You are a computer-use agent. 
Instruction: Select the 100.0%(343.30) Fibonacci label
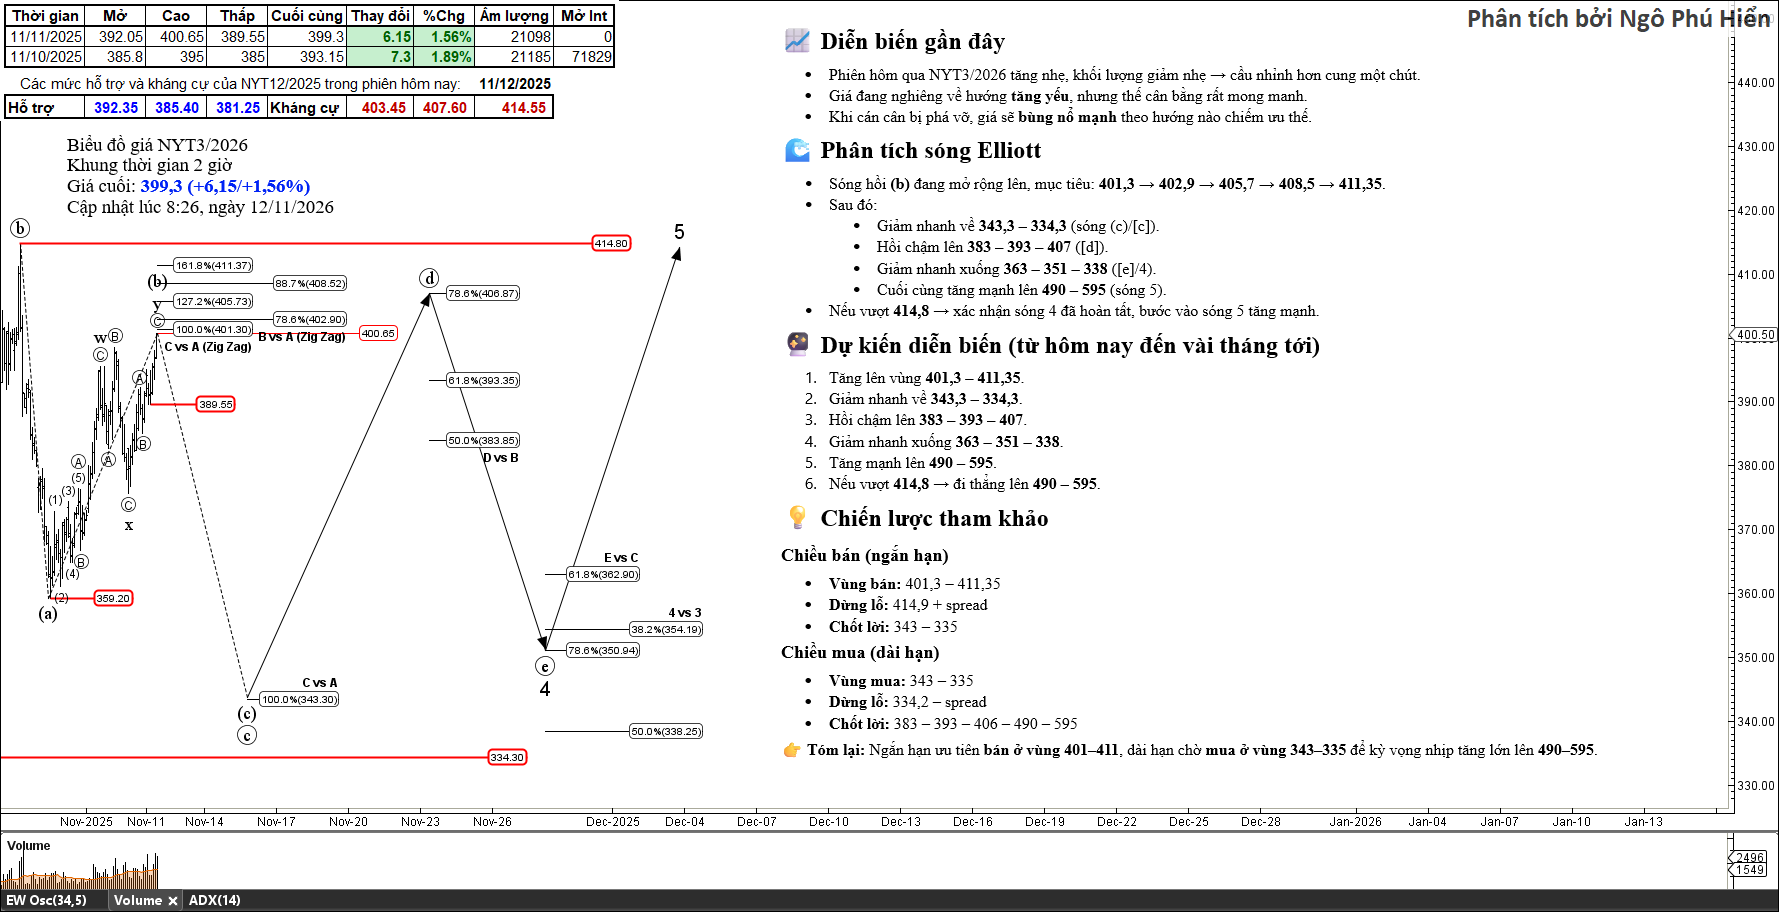[299, 699]
